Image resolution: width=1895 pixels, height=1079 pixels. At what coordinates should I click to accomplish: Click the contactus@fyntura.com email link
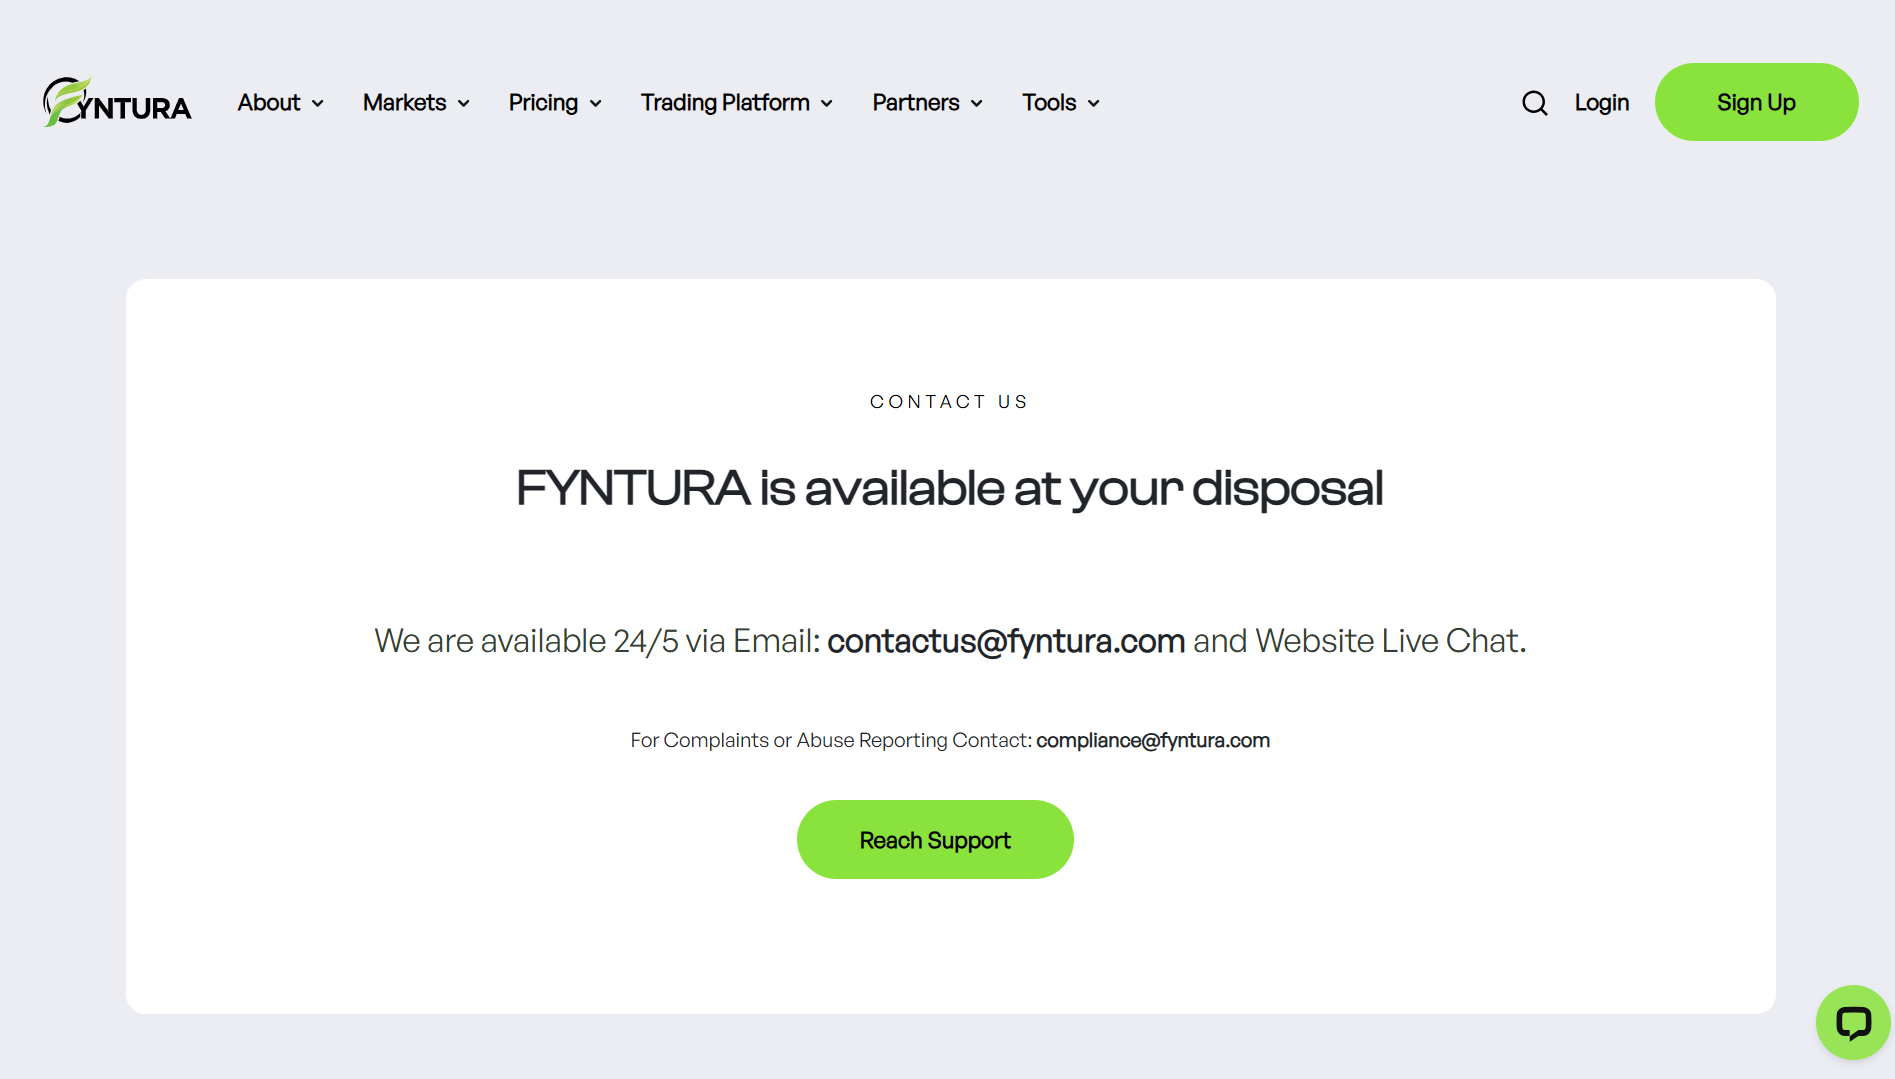1006,640
